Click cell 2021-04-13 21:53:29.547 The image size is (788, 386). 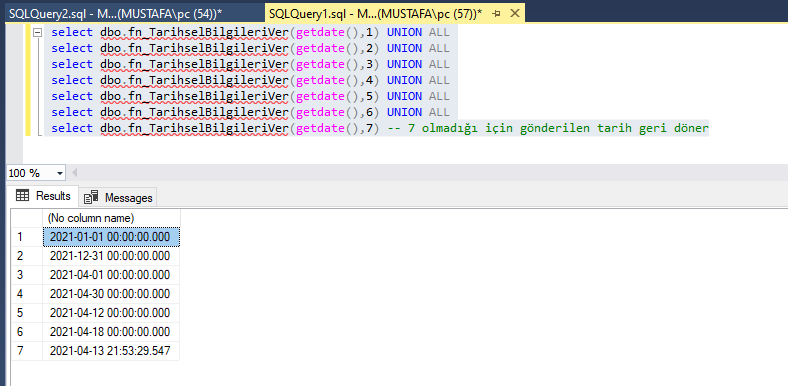click(x=111, y=351)
